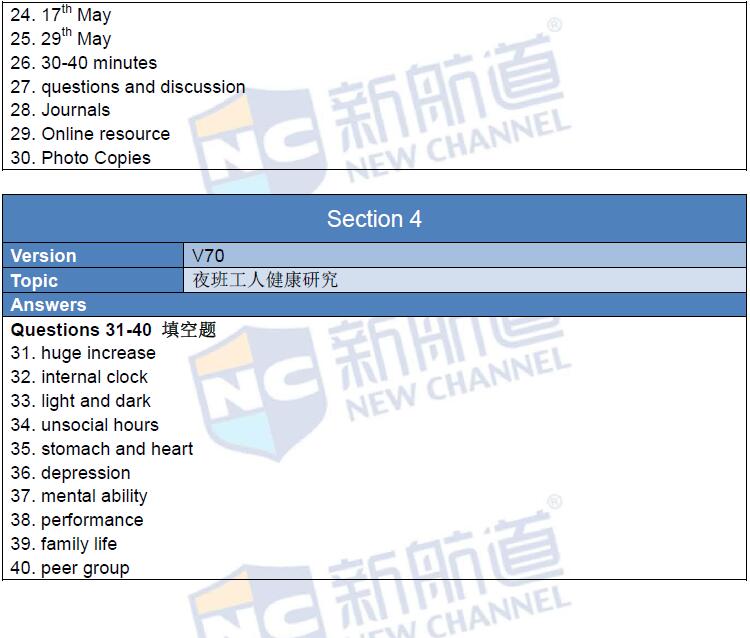Click answer 37 mental ability
Viewport: 750px width, 638px height.
click(79, 496)
